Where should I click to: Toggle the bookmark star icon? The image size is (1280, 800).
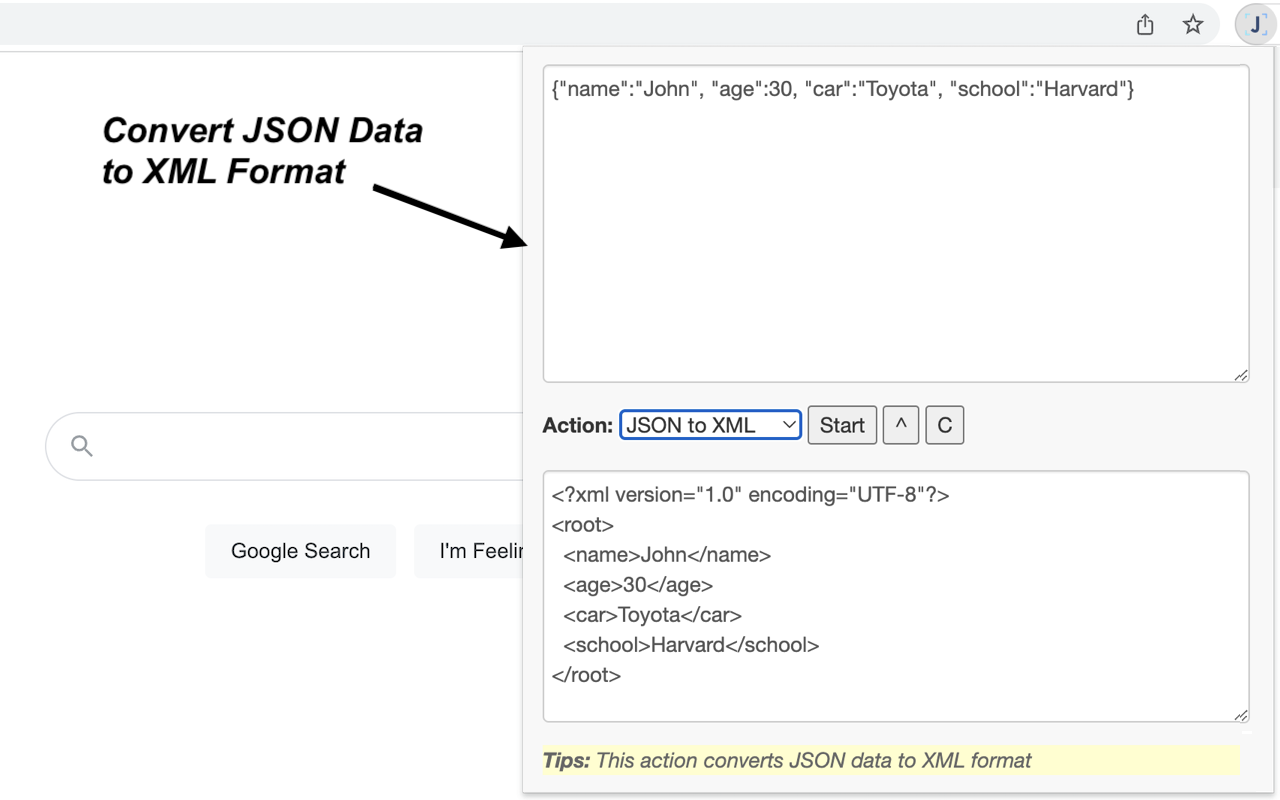(1193, 24)
